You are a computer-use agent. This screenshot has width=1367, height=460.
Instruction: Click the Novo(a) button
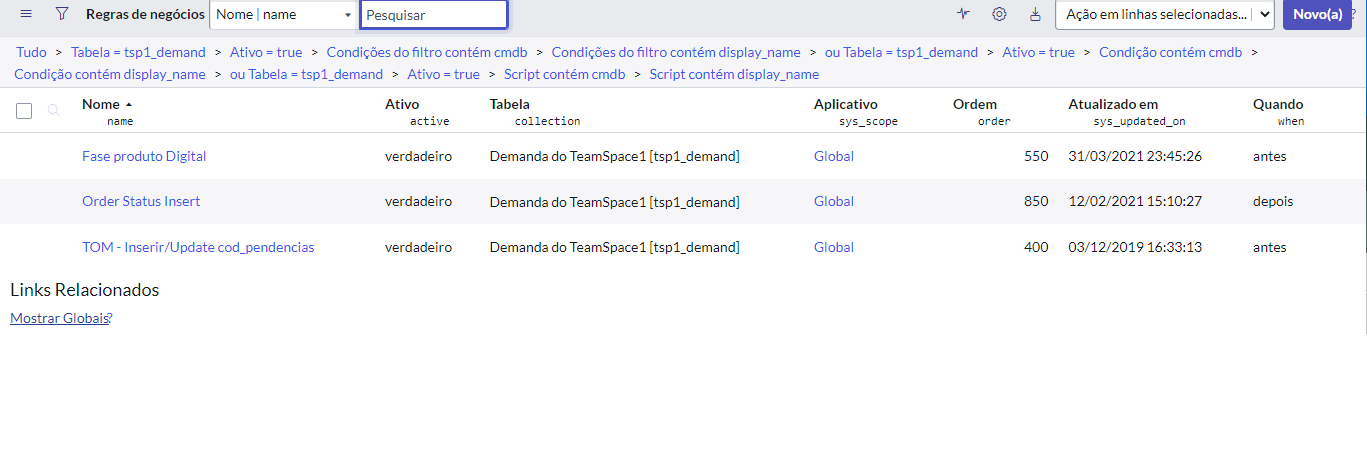click(x=1317, y=15)
